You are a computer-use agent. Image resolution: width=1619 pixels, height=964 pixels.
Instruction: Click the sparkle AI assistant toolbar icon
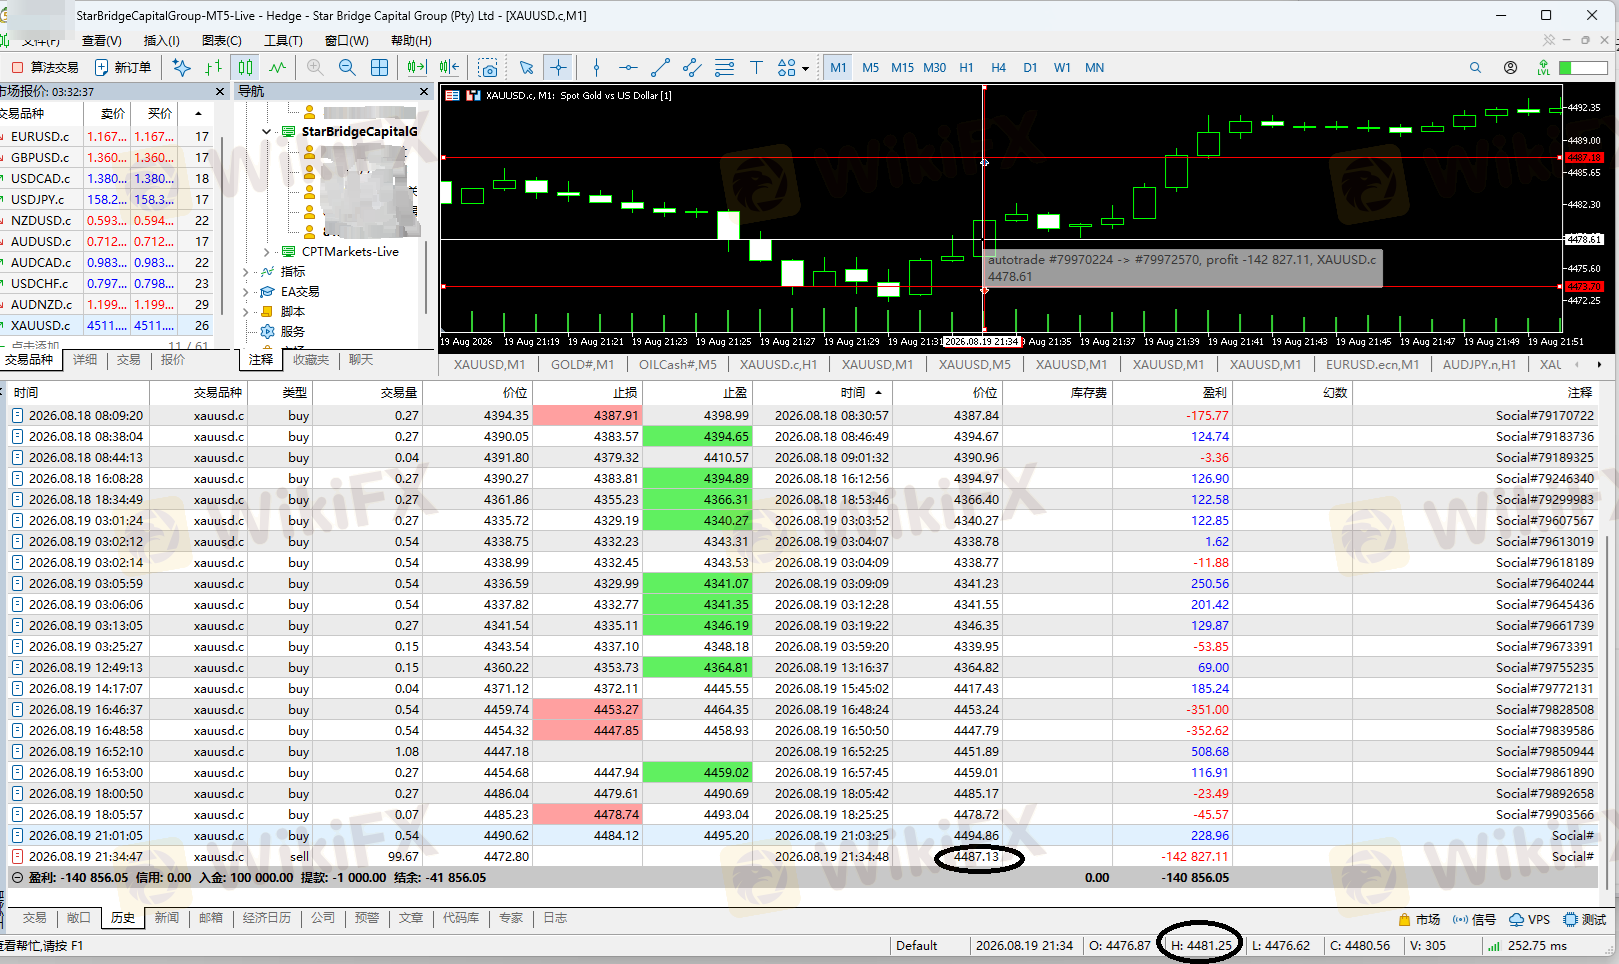(181, 67)
